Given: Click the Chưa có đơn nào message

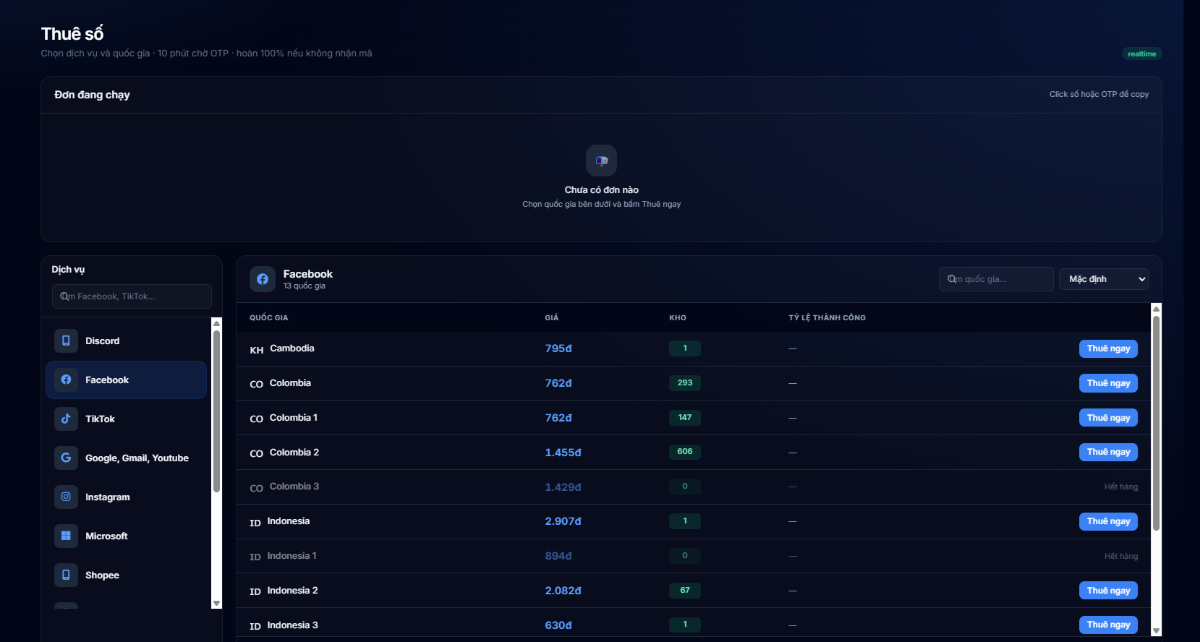Looking at the screenshot, I should [x=601, y=190].
